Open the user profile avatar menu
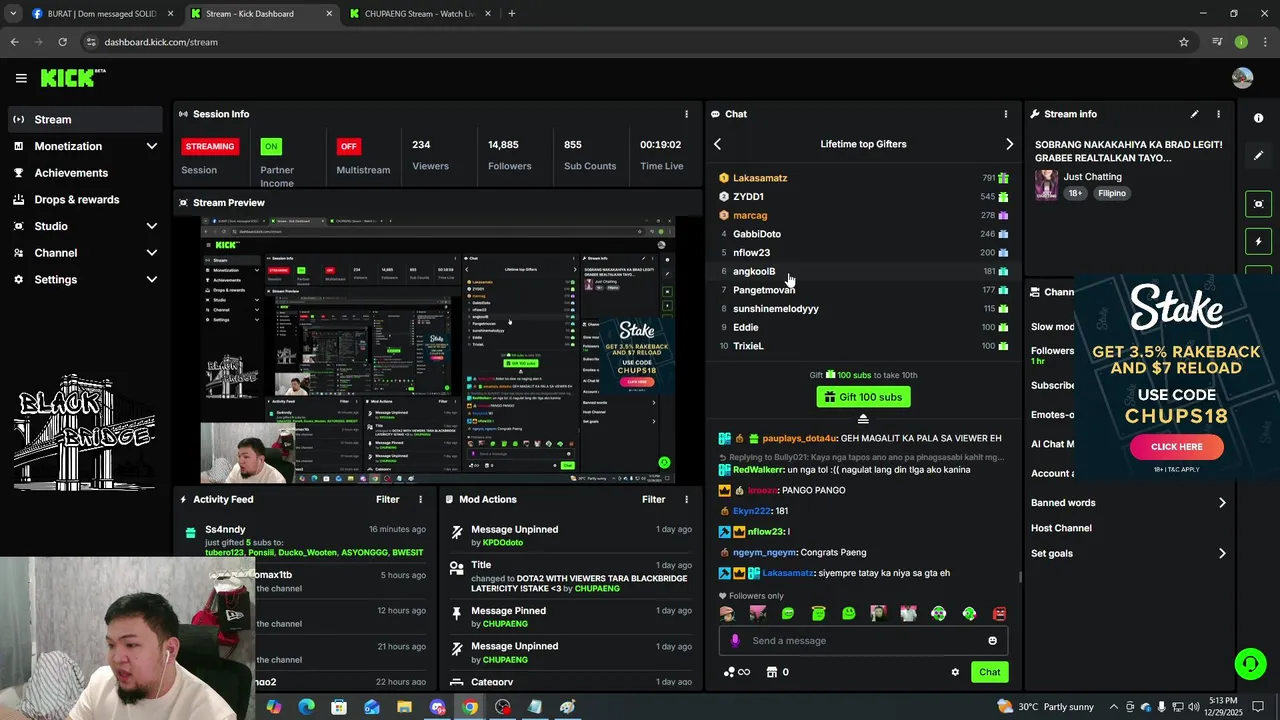Screen dimensions: 1280x720 1242,78
